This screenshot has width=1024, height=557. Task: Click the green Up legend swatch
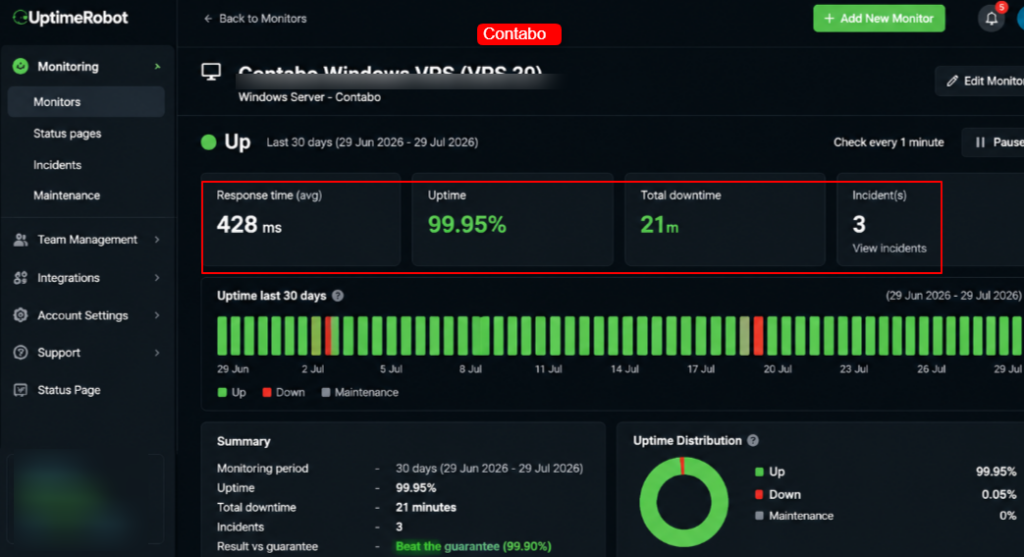(x=222, y=392)
